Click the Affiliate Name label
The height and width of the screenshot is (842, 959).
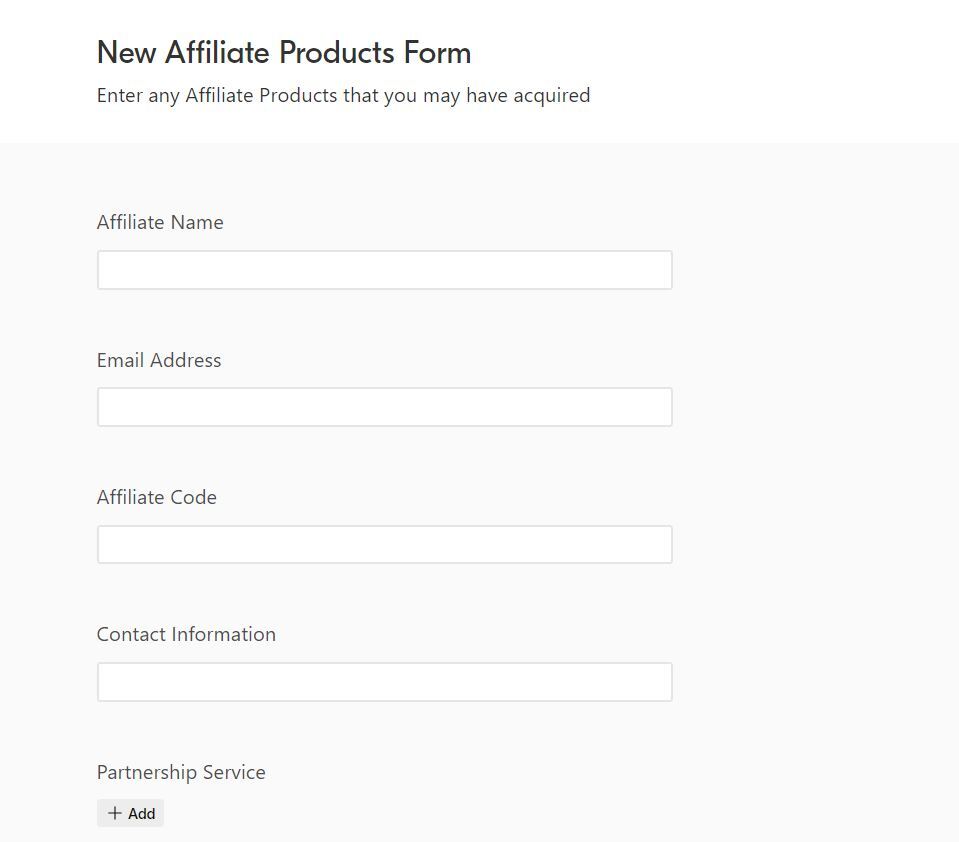pos(160,222)
